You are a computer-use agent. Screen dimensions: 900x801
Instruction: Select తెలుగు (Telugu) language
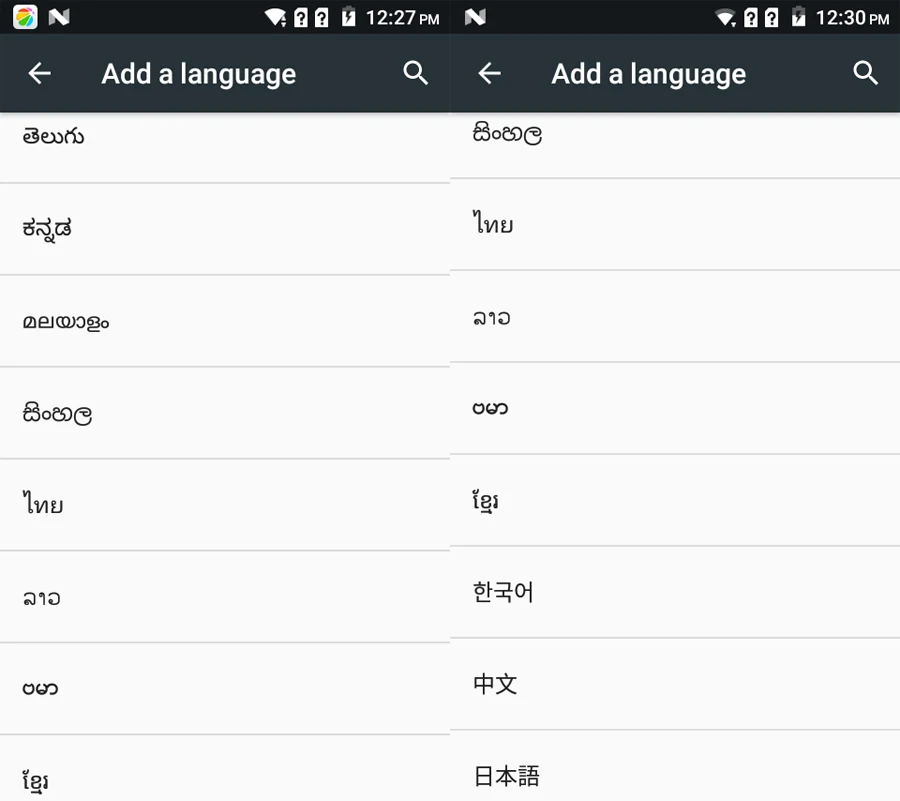coord(225,147)
